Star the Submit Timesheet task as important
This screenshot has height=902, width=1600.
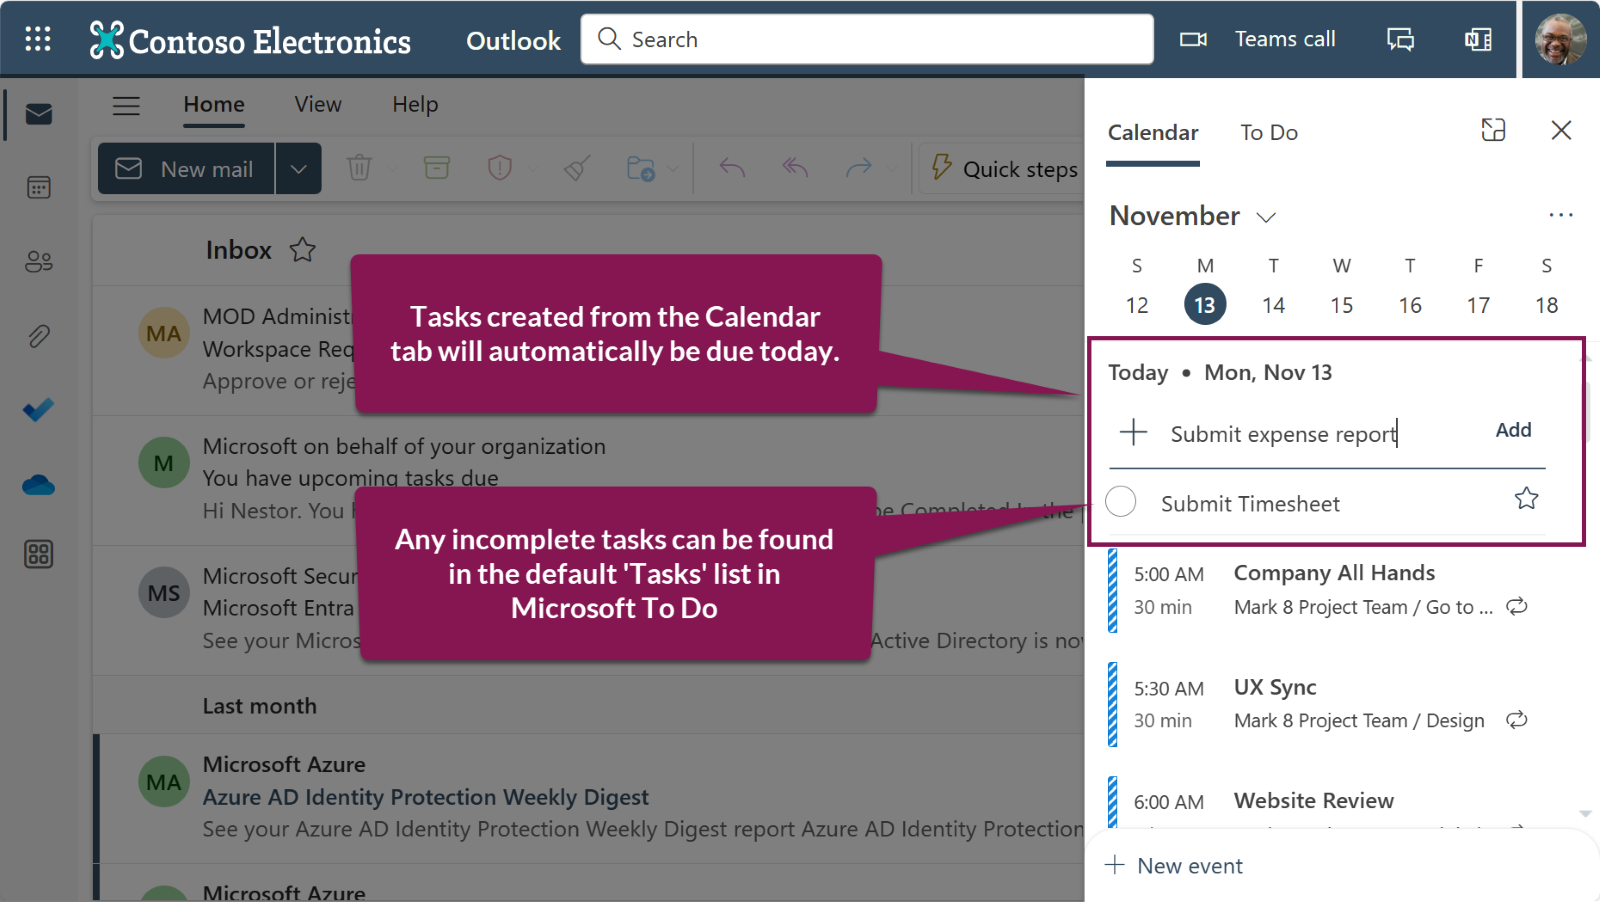coord(1526,498)
